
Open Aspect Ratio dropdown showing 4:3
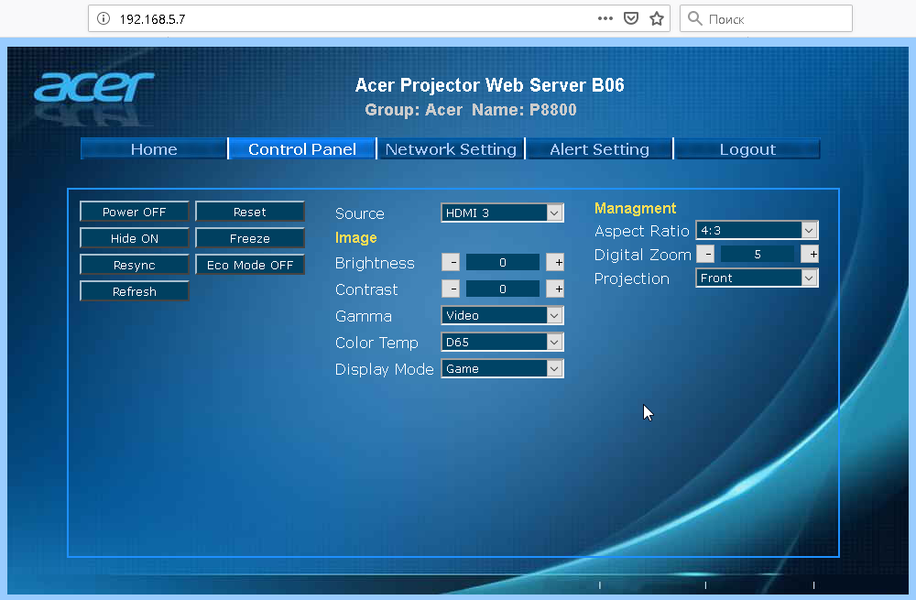[x=757, y=230]
